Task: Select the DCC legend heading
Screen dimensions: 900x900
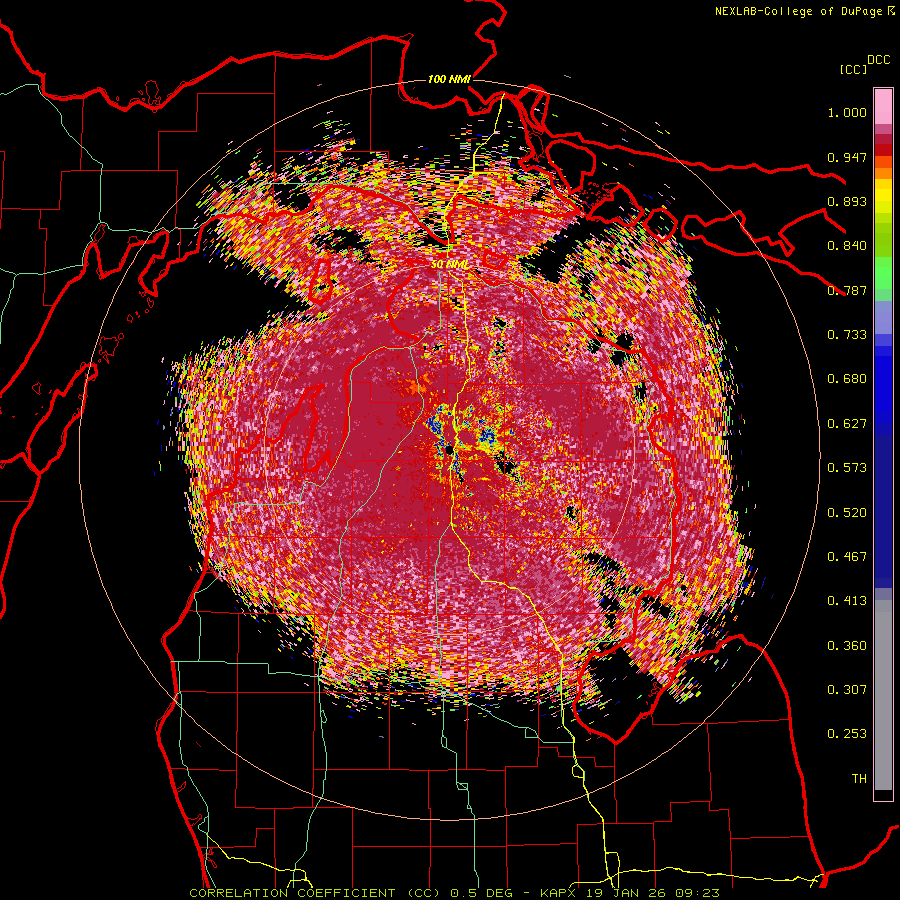Action: (878, 60)
